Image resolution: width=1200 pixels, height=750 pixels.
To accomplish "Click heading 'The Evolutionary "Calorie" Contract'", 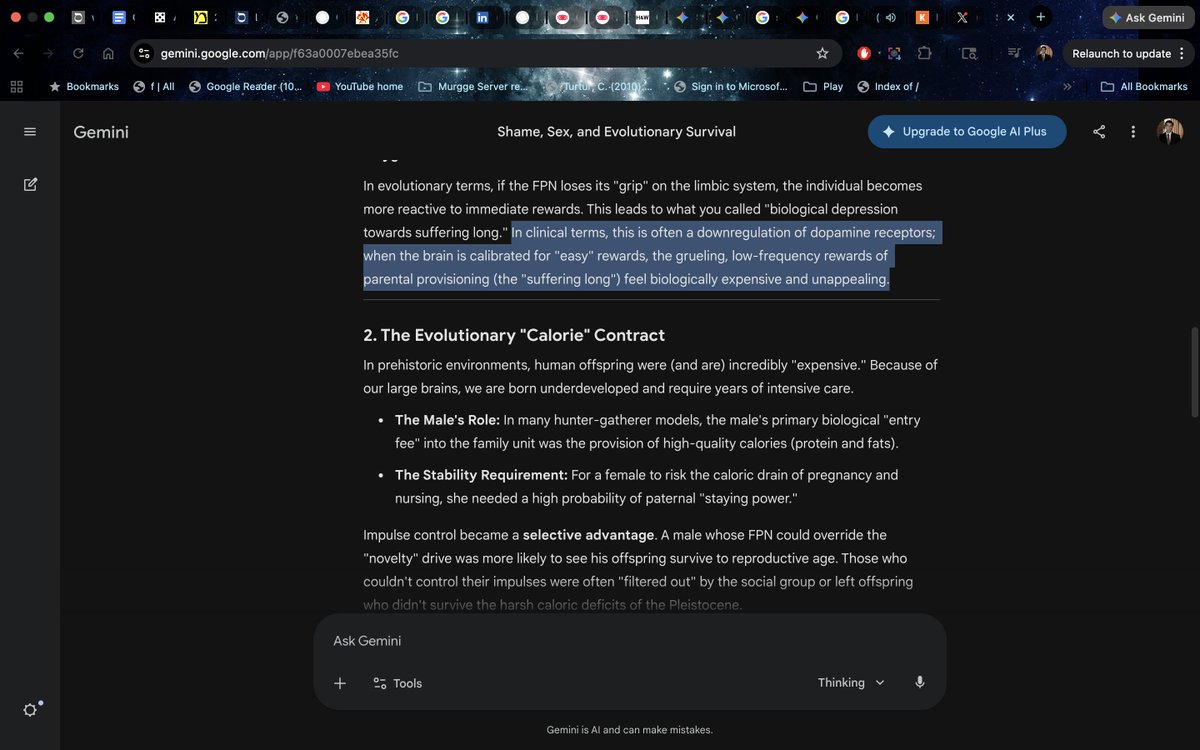I will [514, 335].
